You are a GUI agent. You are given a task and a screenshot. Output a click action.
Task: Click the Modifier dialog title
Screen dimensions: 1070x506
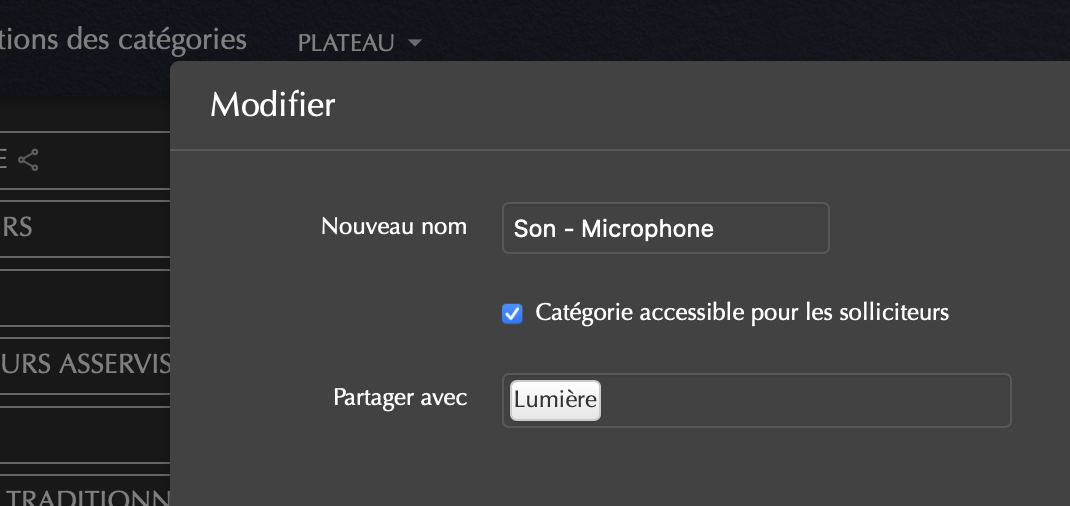272,104
